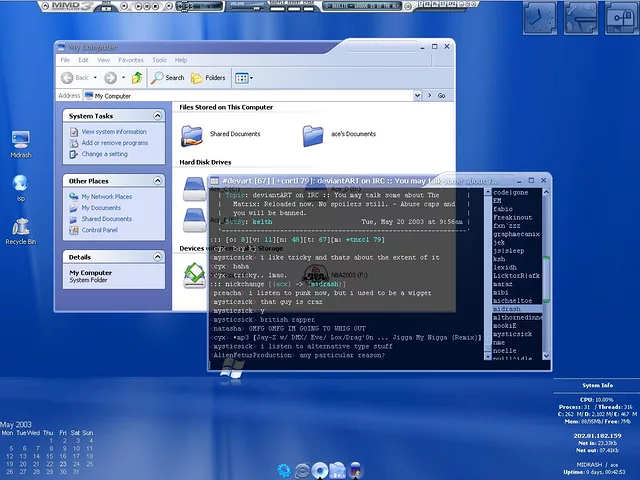This screenshot has width=640, height=480.
Task: Click the rightmost icon in the dock
Action: [356, 470]
